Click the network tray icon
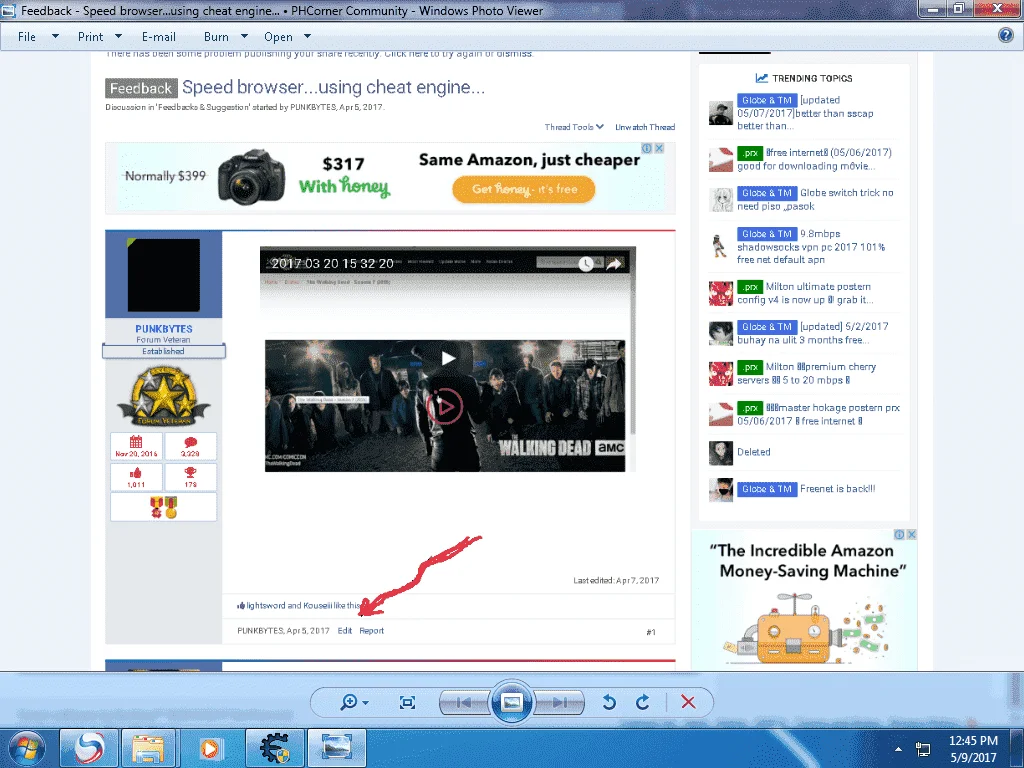1024x768 pixels. [x=923, y=749]
